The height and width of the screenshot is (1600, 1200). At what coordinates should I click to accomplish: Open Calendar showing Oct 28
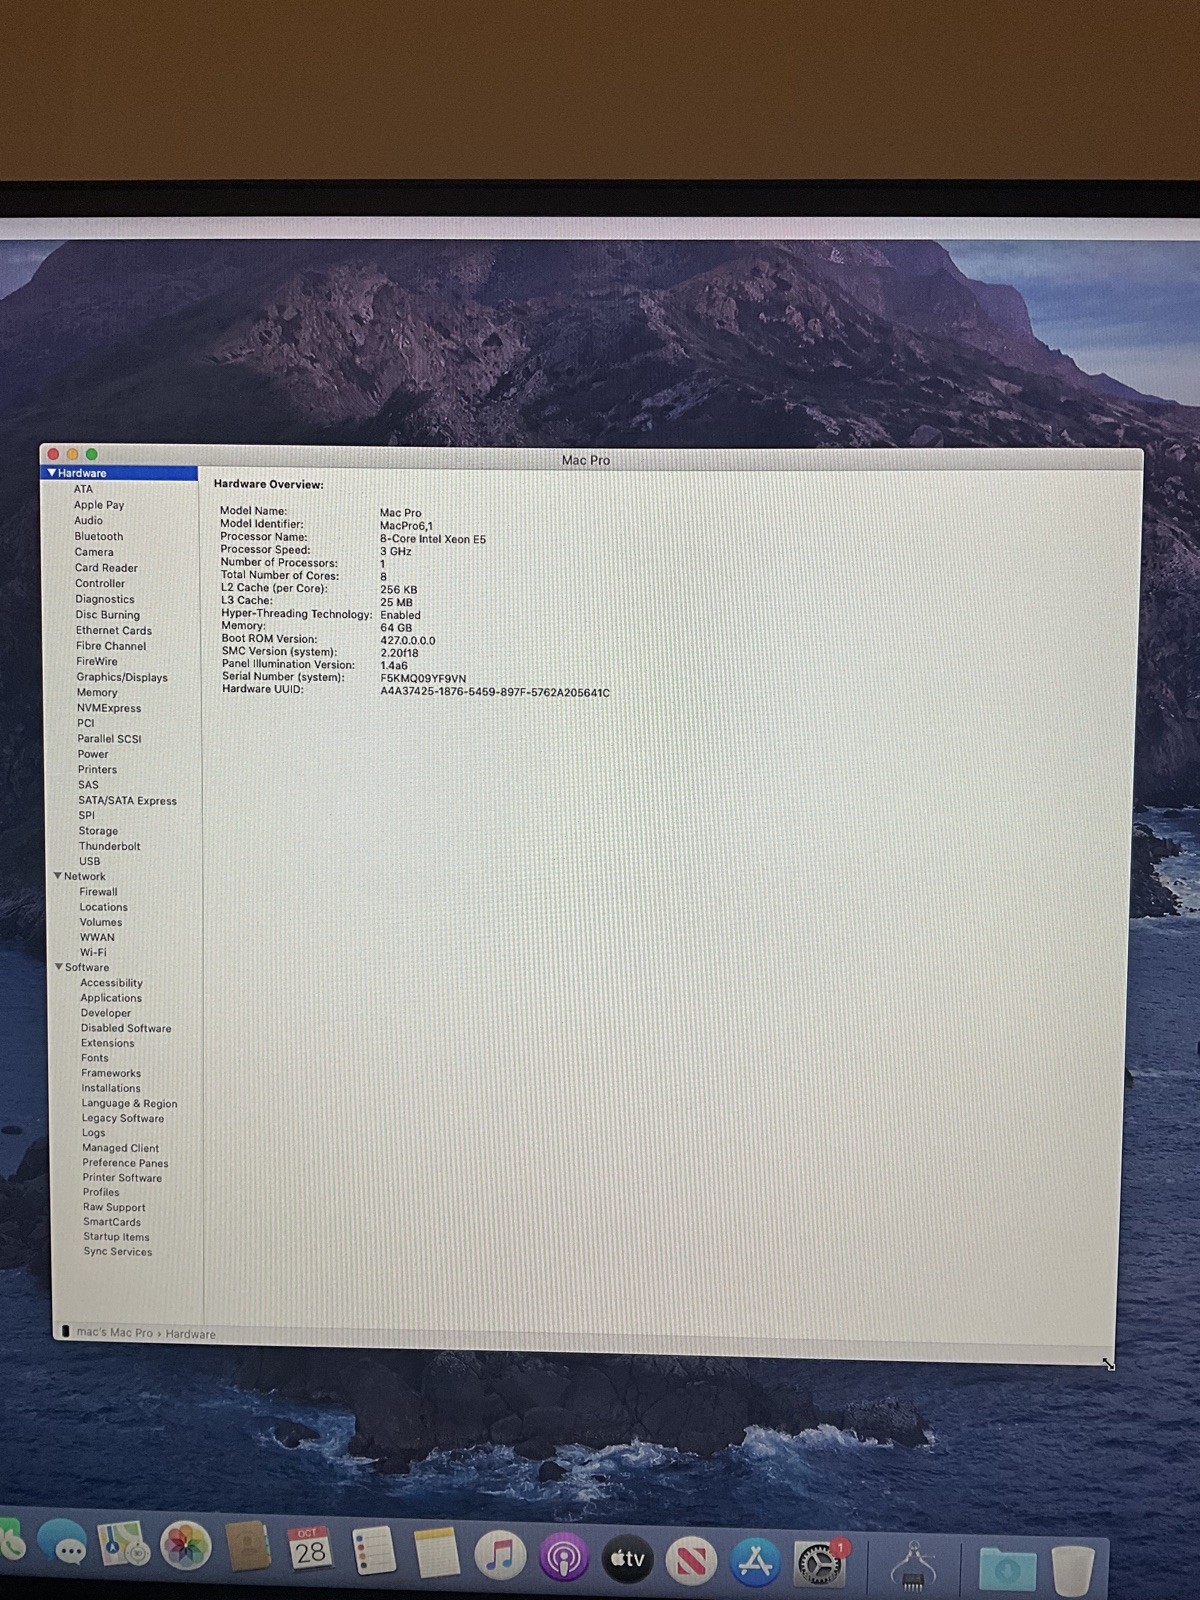pyautogui.click(x=309, y=1550)
